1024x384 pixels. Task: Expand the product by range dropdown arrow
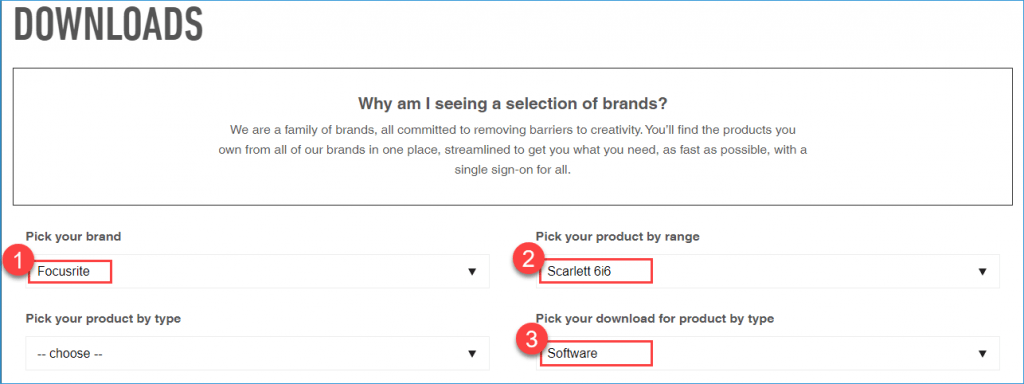pos(982,272)
